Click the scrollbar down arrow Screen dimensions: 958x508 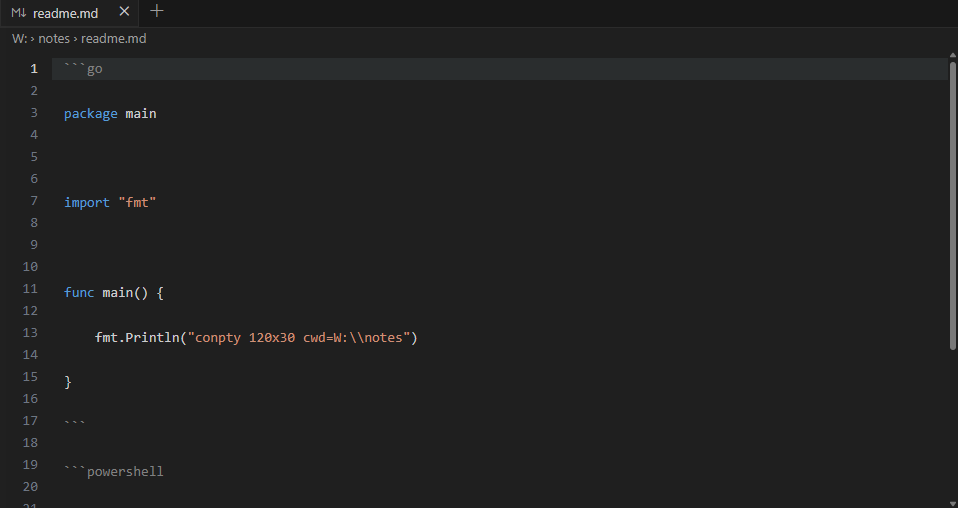click(953, 504)
